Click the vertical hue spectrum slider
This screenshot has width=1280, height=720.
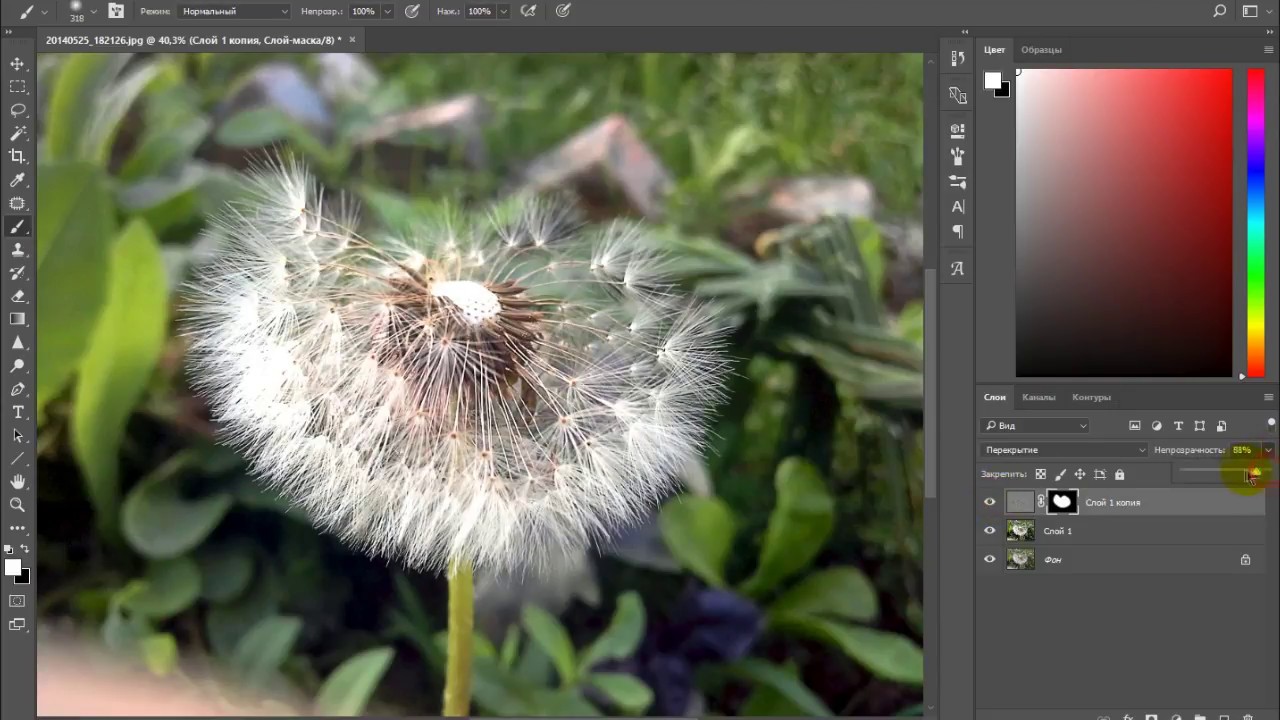[1255, 222]
